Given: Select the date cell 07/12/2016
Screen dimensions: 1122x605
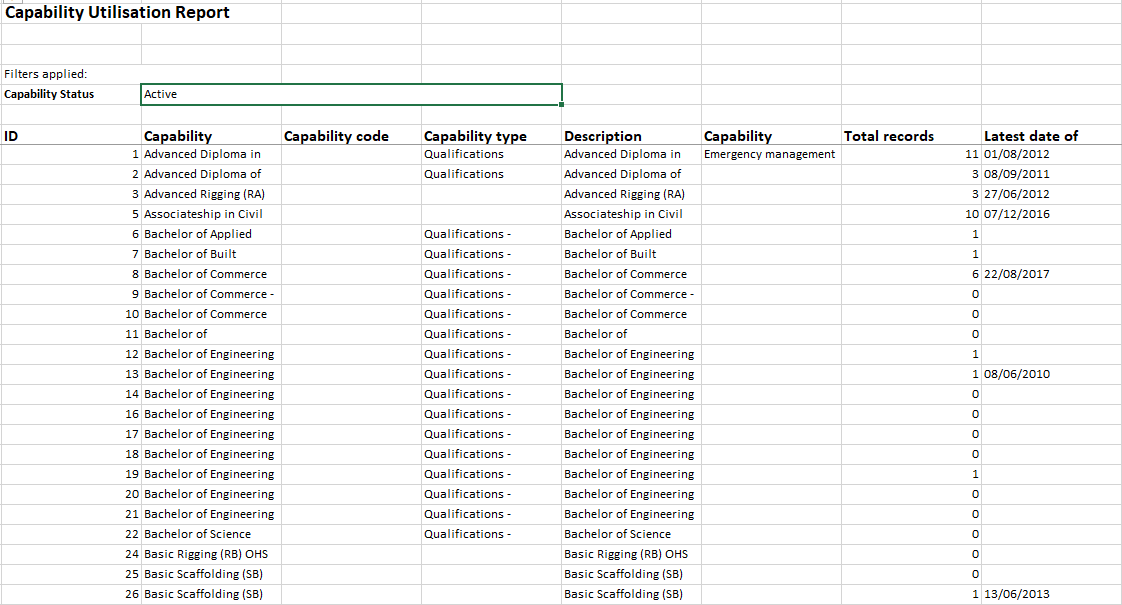Looking at the screenshot, I should (1017, 214).
